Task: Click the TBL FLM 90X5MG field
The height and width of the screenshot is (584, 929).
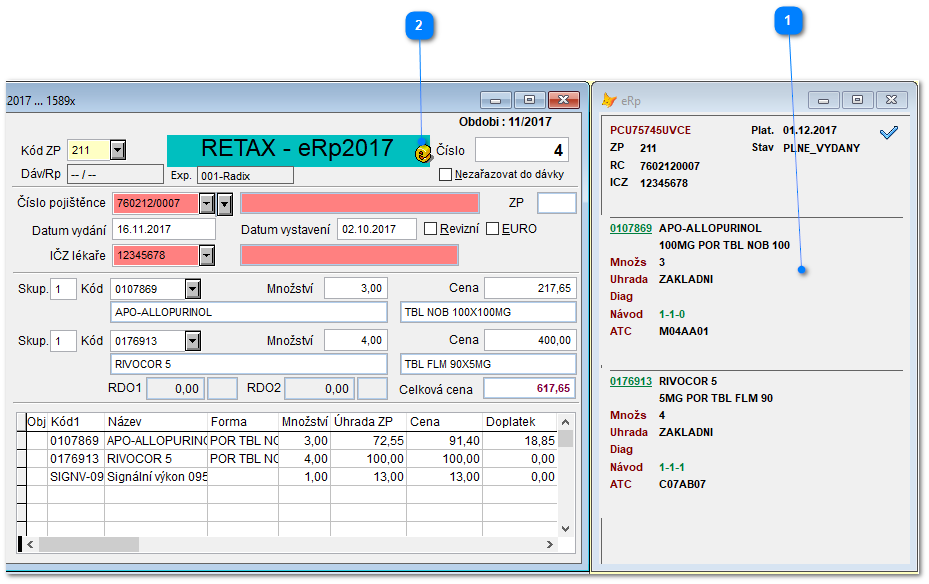Action: pos(488,364)
